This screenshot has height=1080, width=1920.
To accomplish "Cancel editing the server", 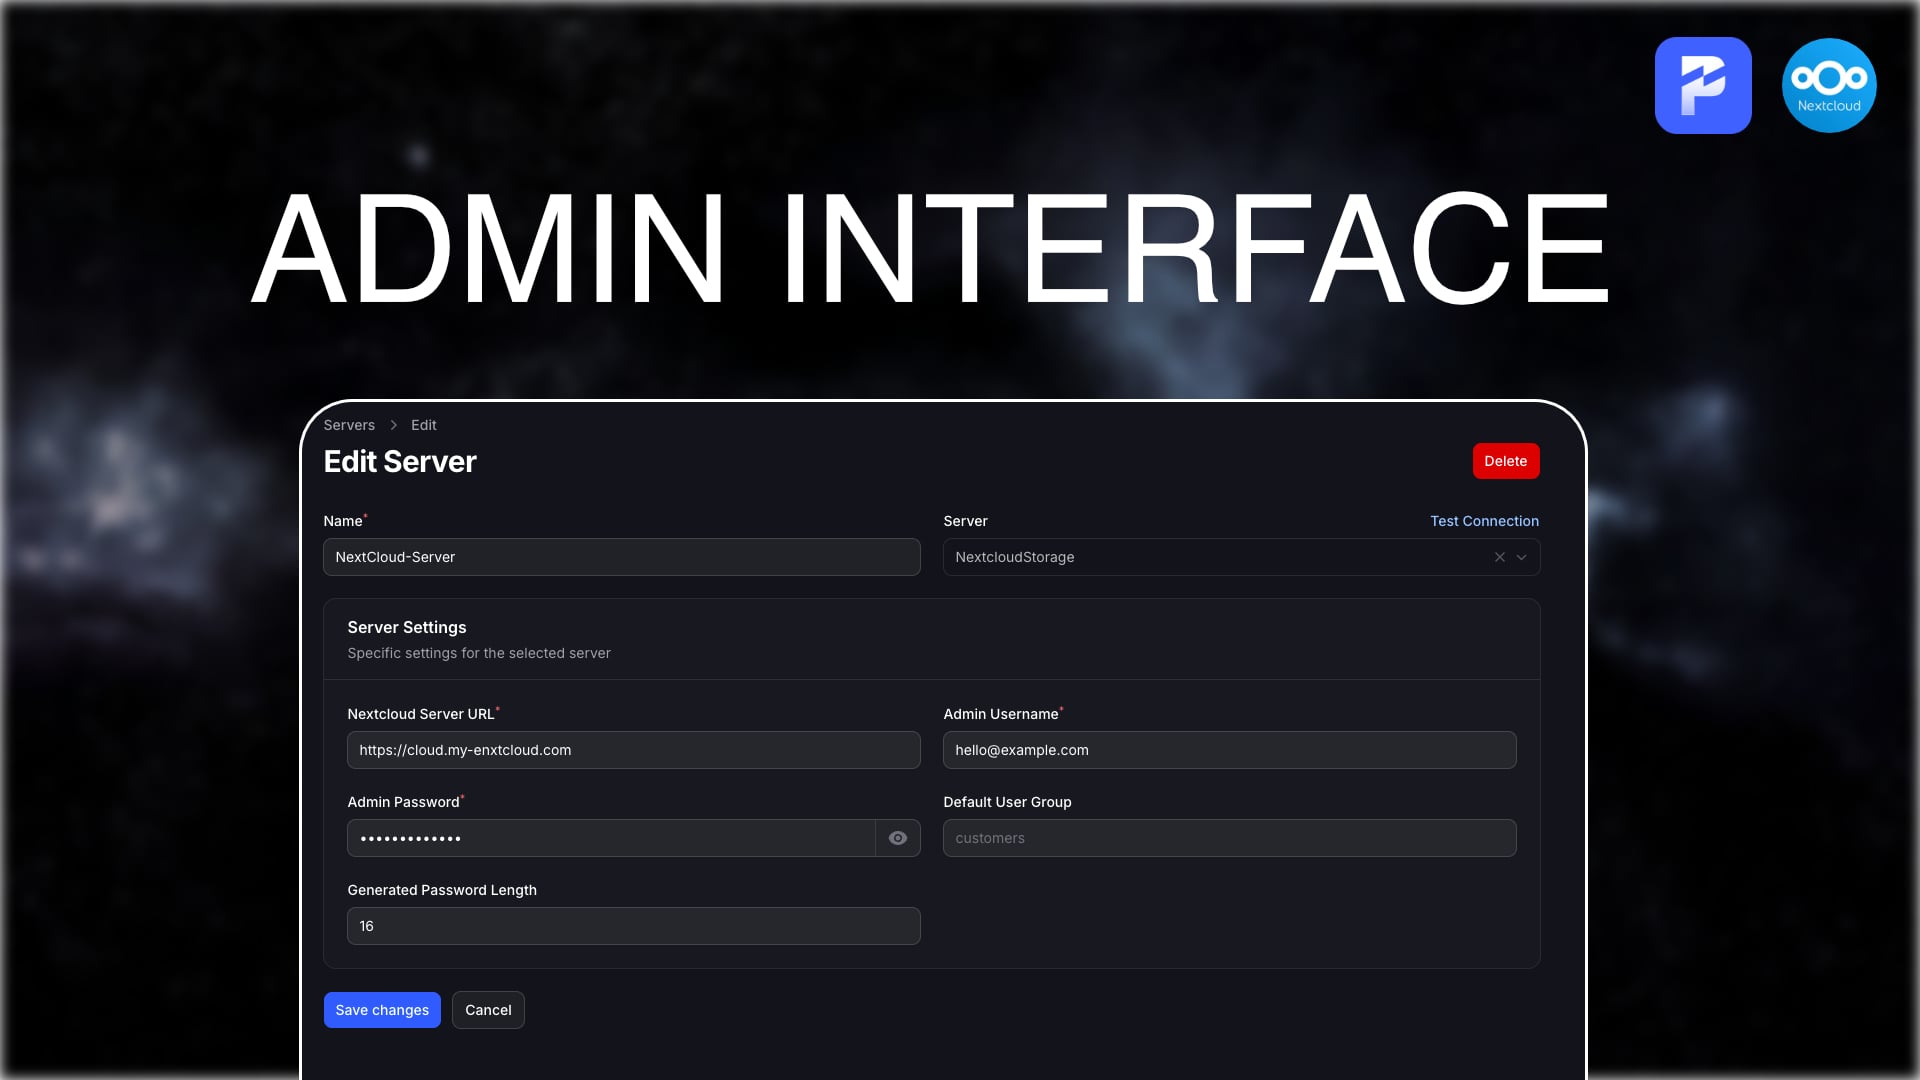I will click(x=488, y=1010).
